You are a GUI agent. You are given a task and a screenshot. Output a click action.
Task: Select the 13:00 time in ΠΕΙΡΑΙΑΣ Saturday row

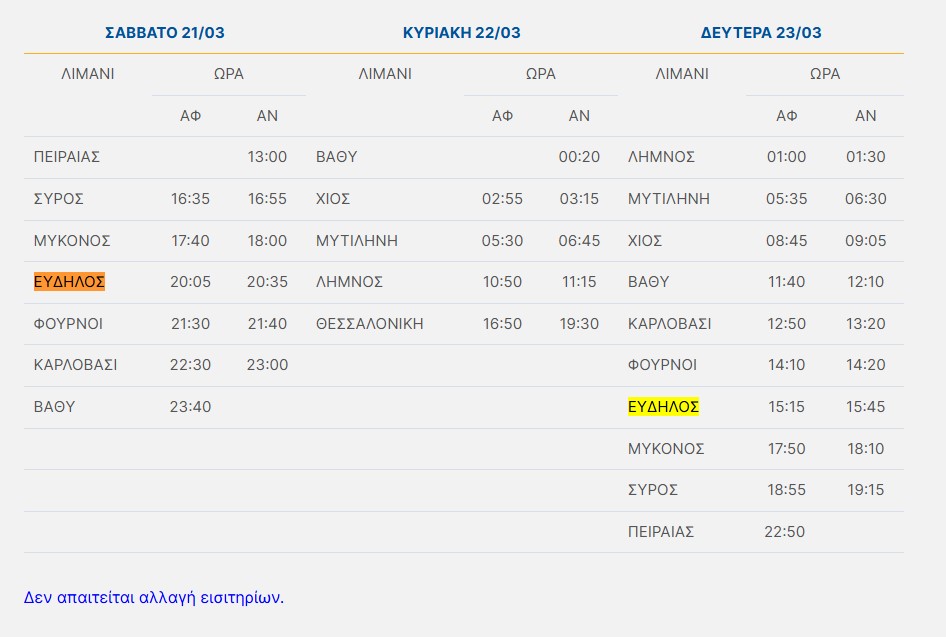[x=267, y=157]
